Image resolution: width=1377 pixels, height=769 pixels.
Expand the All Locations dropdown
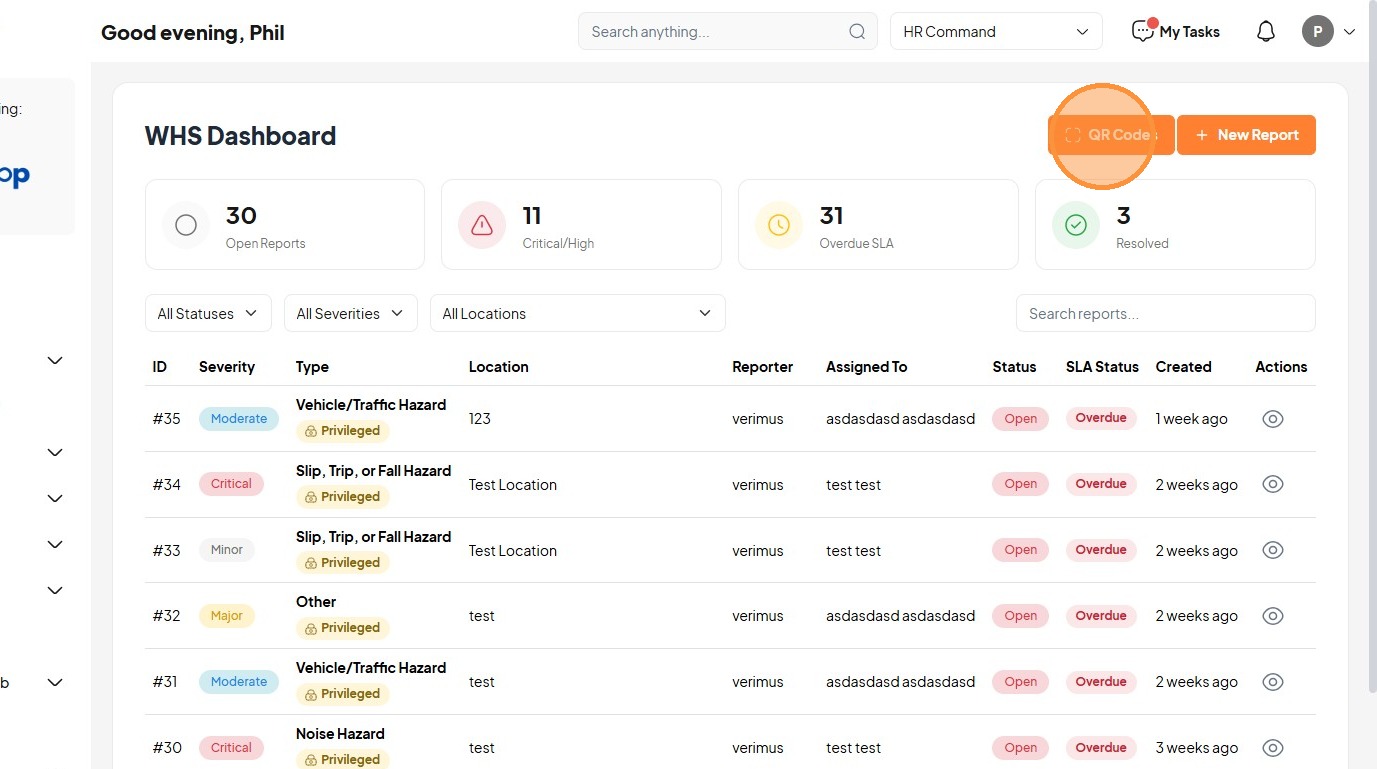(x=577, y=313)
